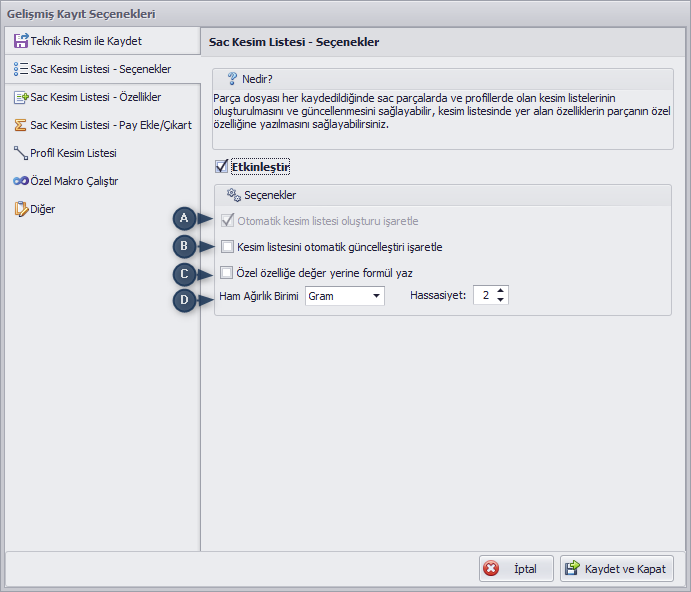Click the İptal button

pos(516,569)
